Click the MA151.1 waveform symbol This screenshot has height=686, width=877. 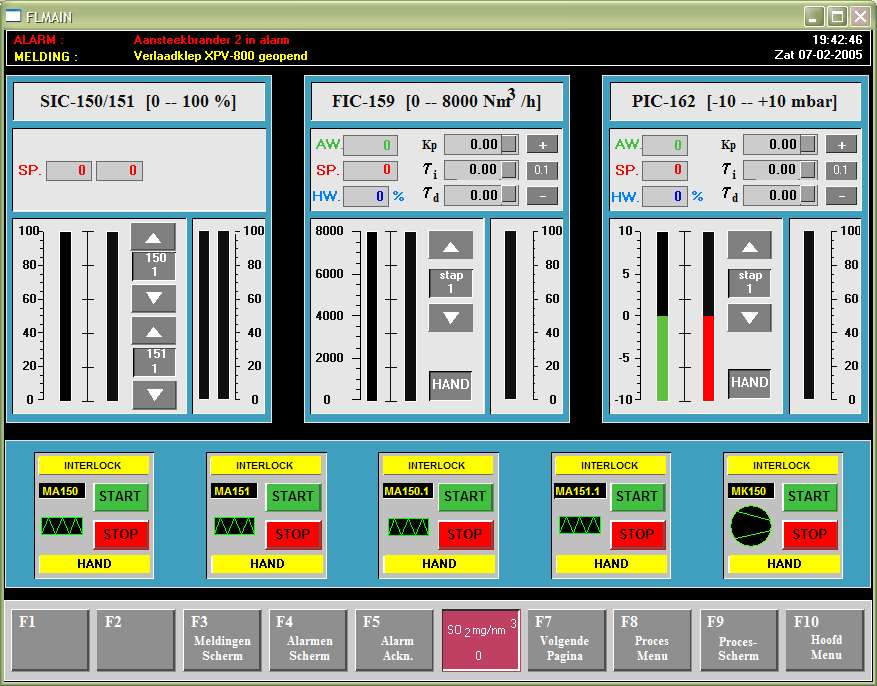click(x=579, y=525)
